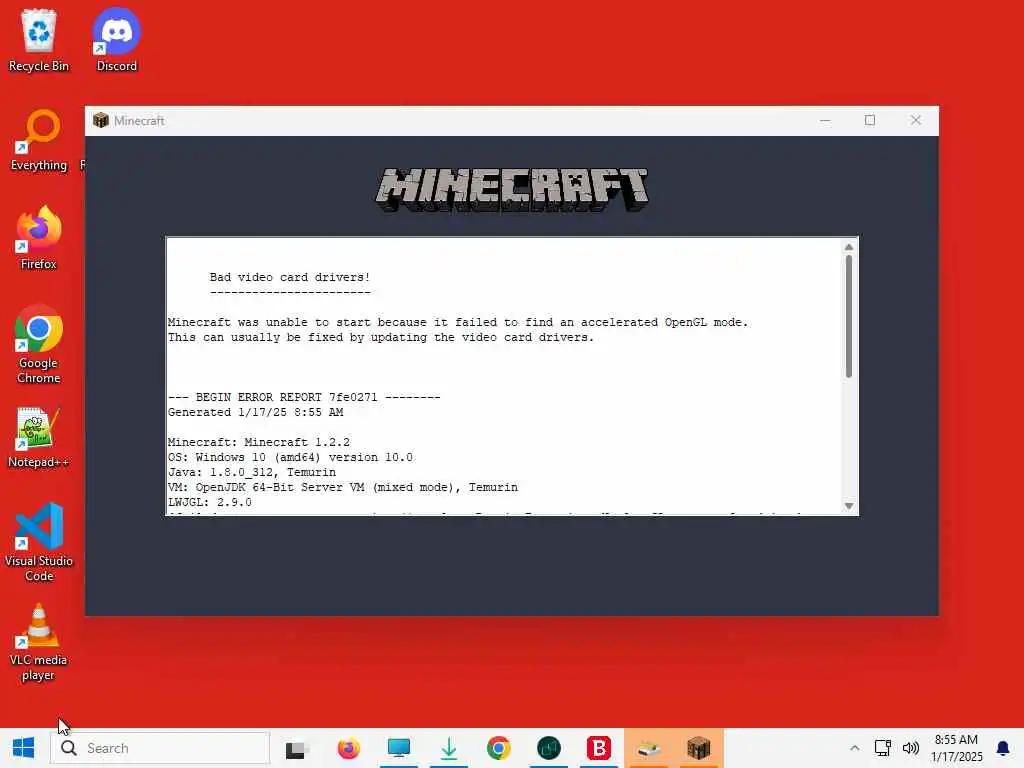Select the Minecraft crafting table taskbar icon
The height and width of the screenshot is (768, 1024).
(x=698, y=748)
